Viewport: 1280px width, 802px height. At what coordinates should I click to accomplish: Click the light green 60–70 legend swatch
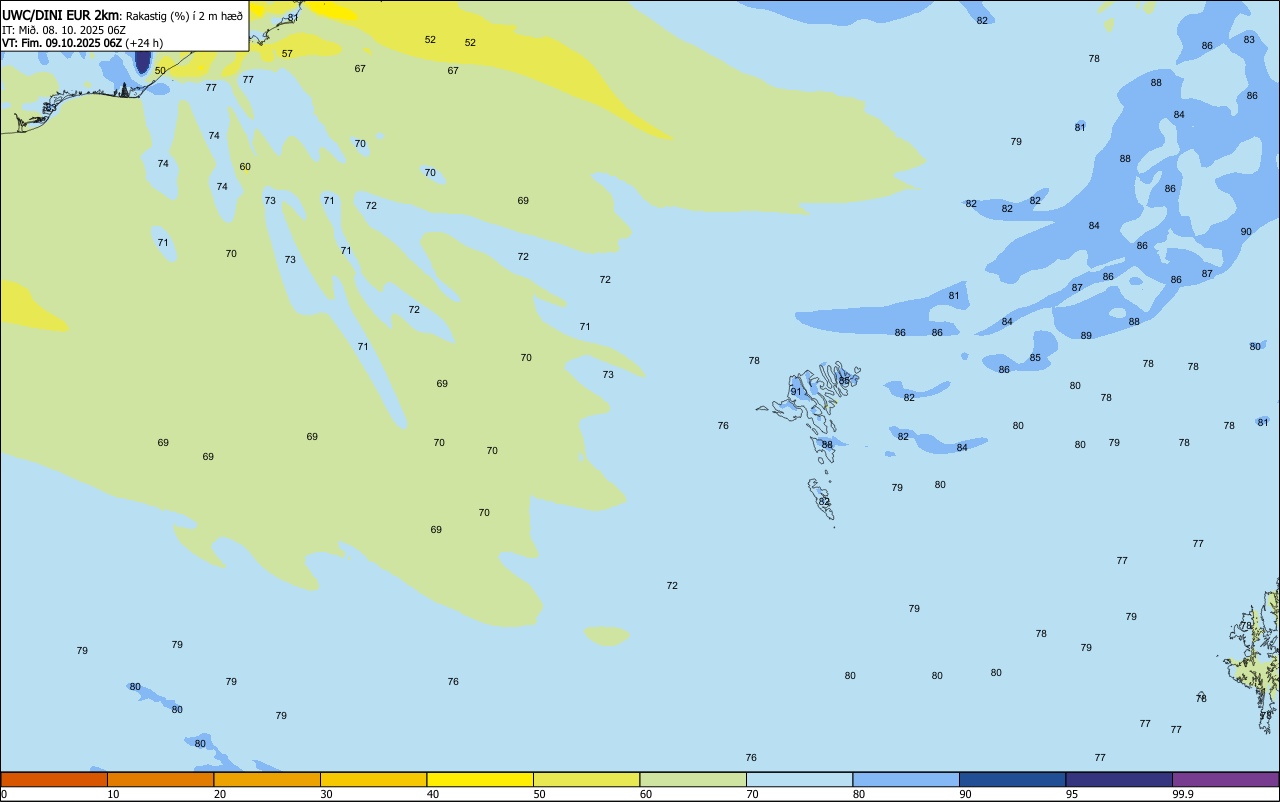pos(693,779)
